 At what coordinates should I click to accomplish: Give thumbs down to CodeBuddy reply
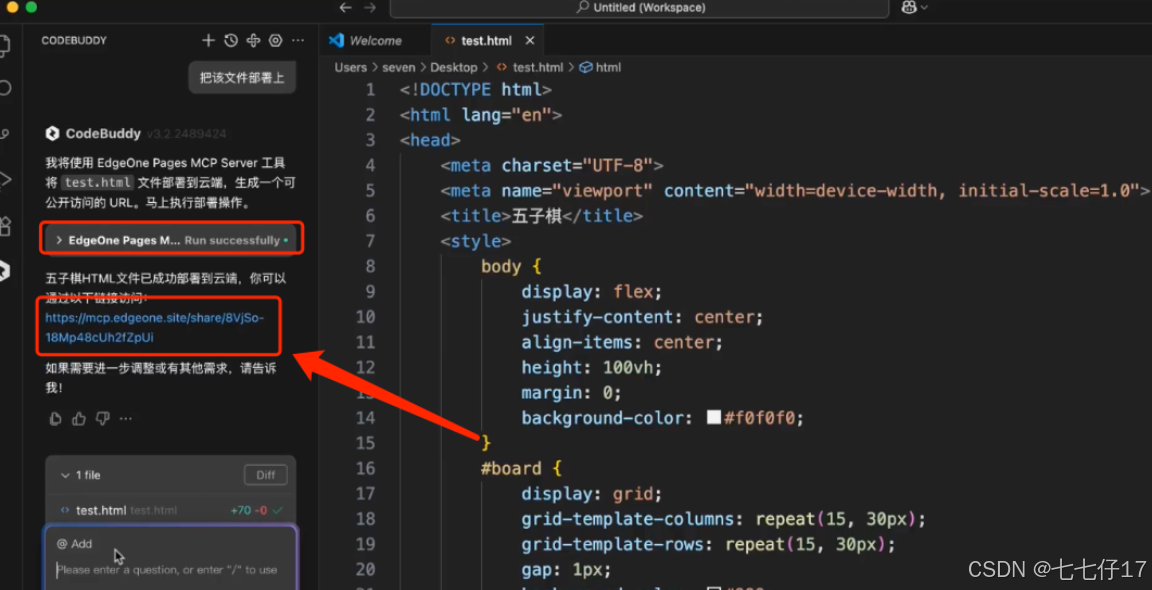click(x=103, y=419)
